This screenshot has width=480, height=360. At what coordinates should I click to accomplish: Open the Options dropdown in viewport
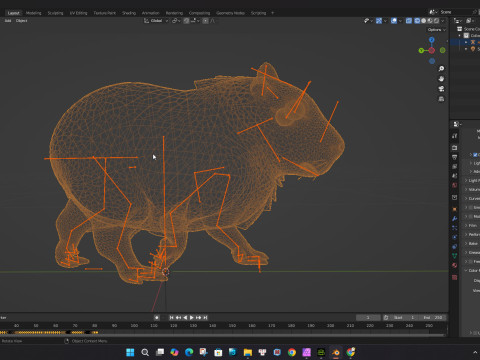pyautogui.click(x=437, y=30)
